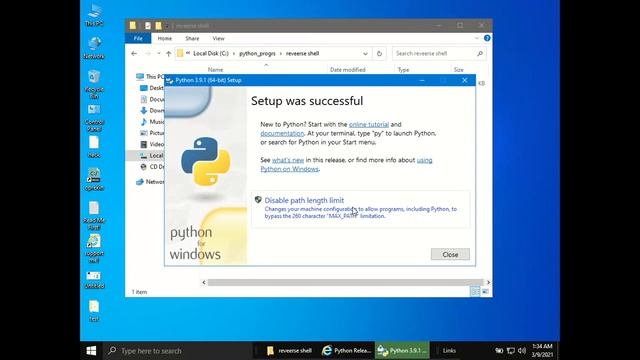Click search magnifier in File Explorer

point(480,53)
